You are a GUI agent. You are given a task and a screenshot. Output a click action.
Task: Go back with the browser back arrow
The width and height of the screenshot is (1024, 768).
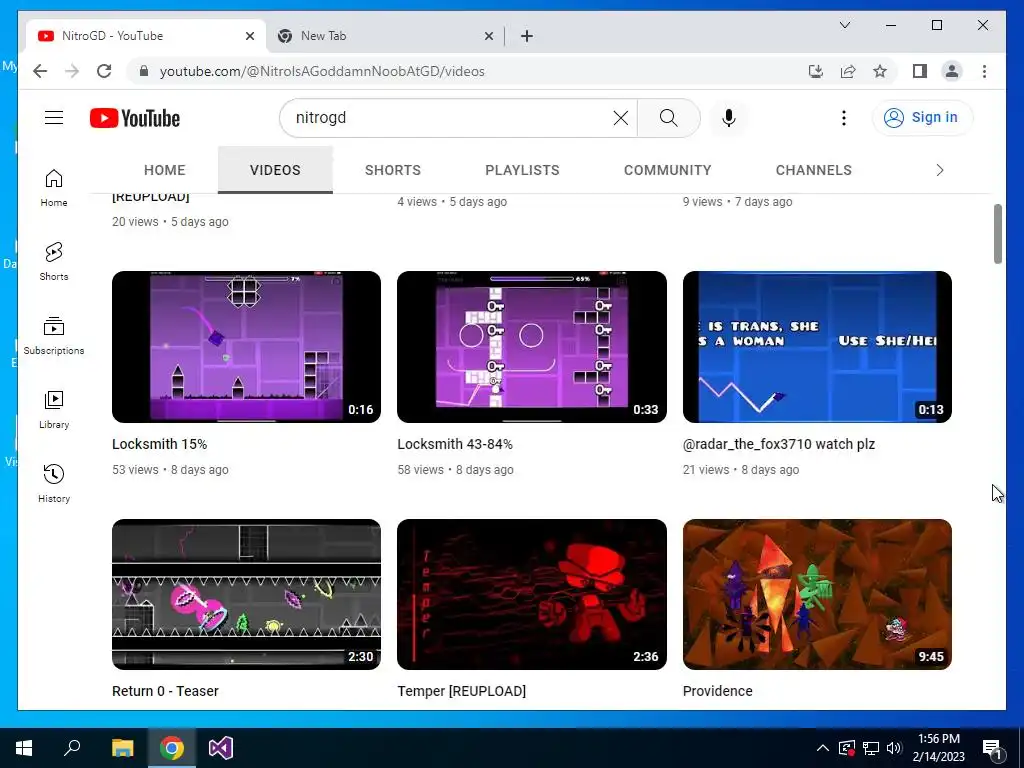tap(40, 71)
